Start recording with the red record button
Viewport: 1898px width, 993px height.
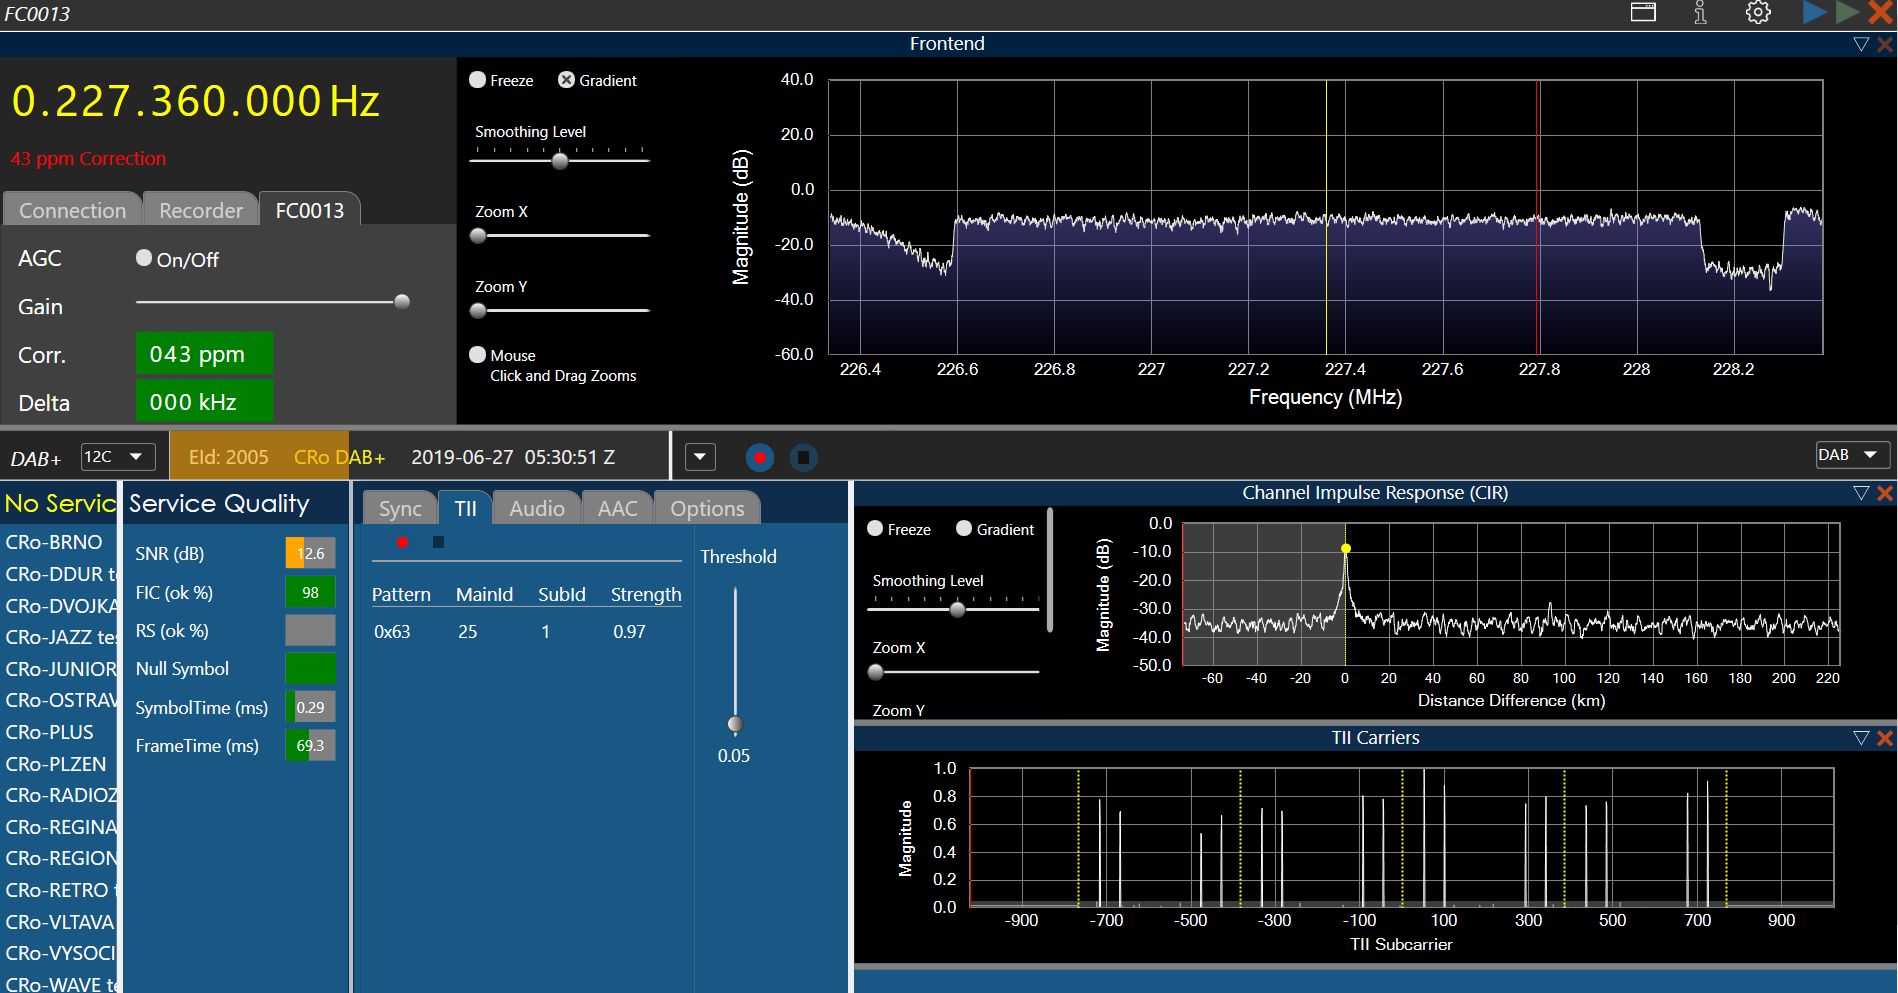click(760, 458)
